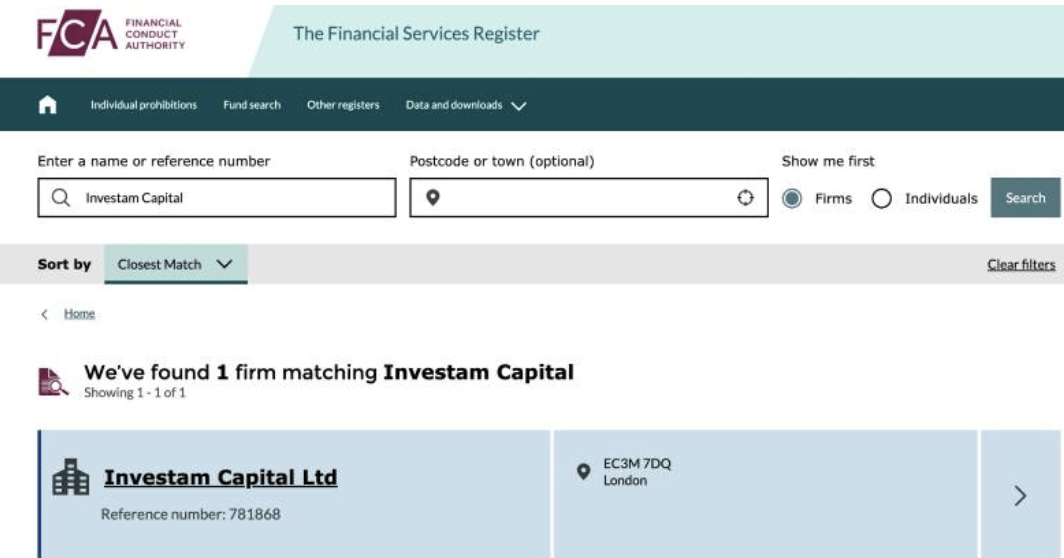Expand the Data and downloads menu
Screen dimensions: 1064x558
[x=465, y=105]
